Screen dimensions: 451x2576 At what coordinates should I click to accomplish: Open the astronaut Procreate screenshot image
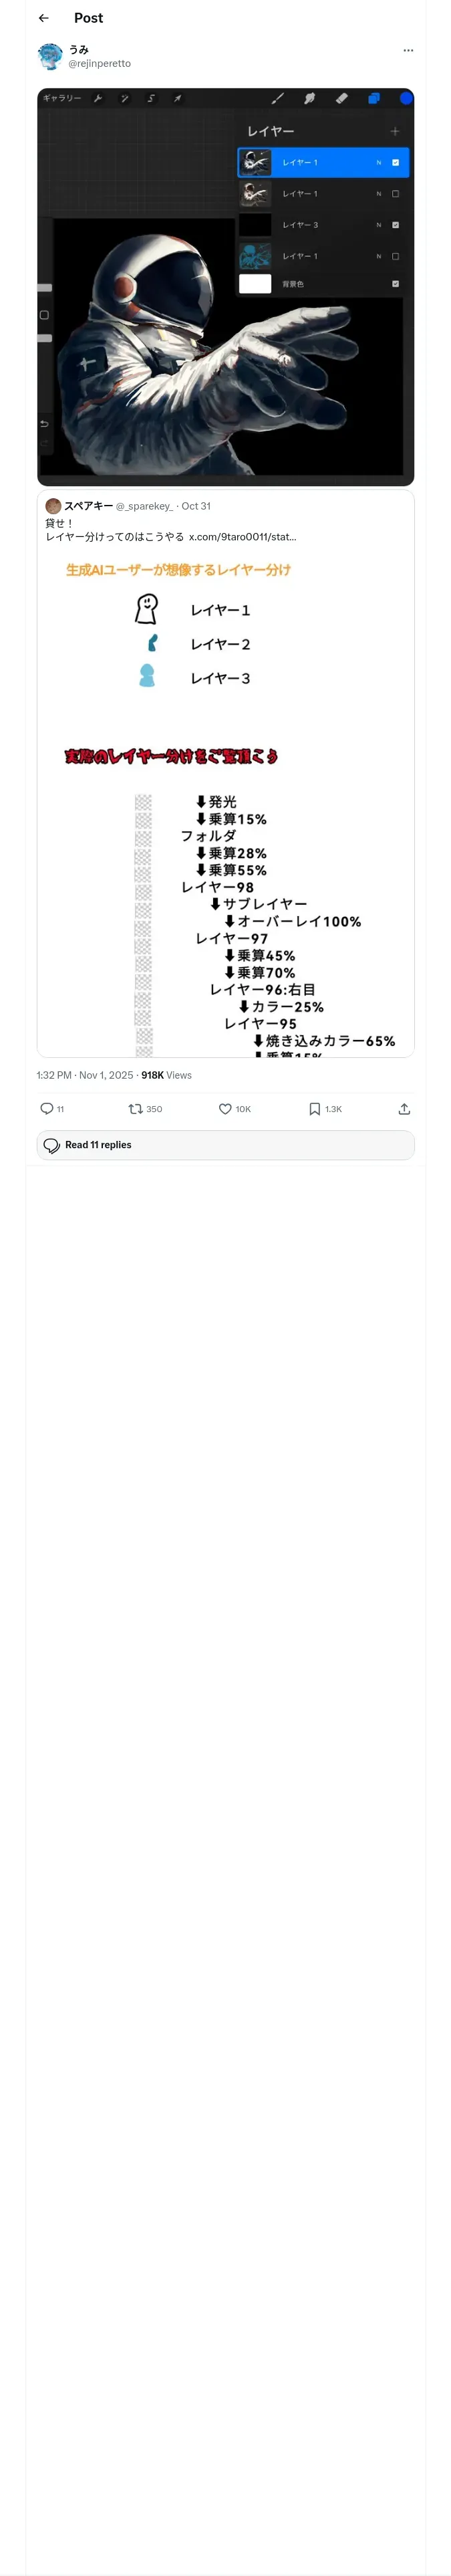tap(225, 287)
